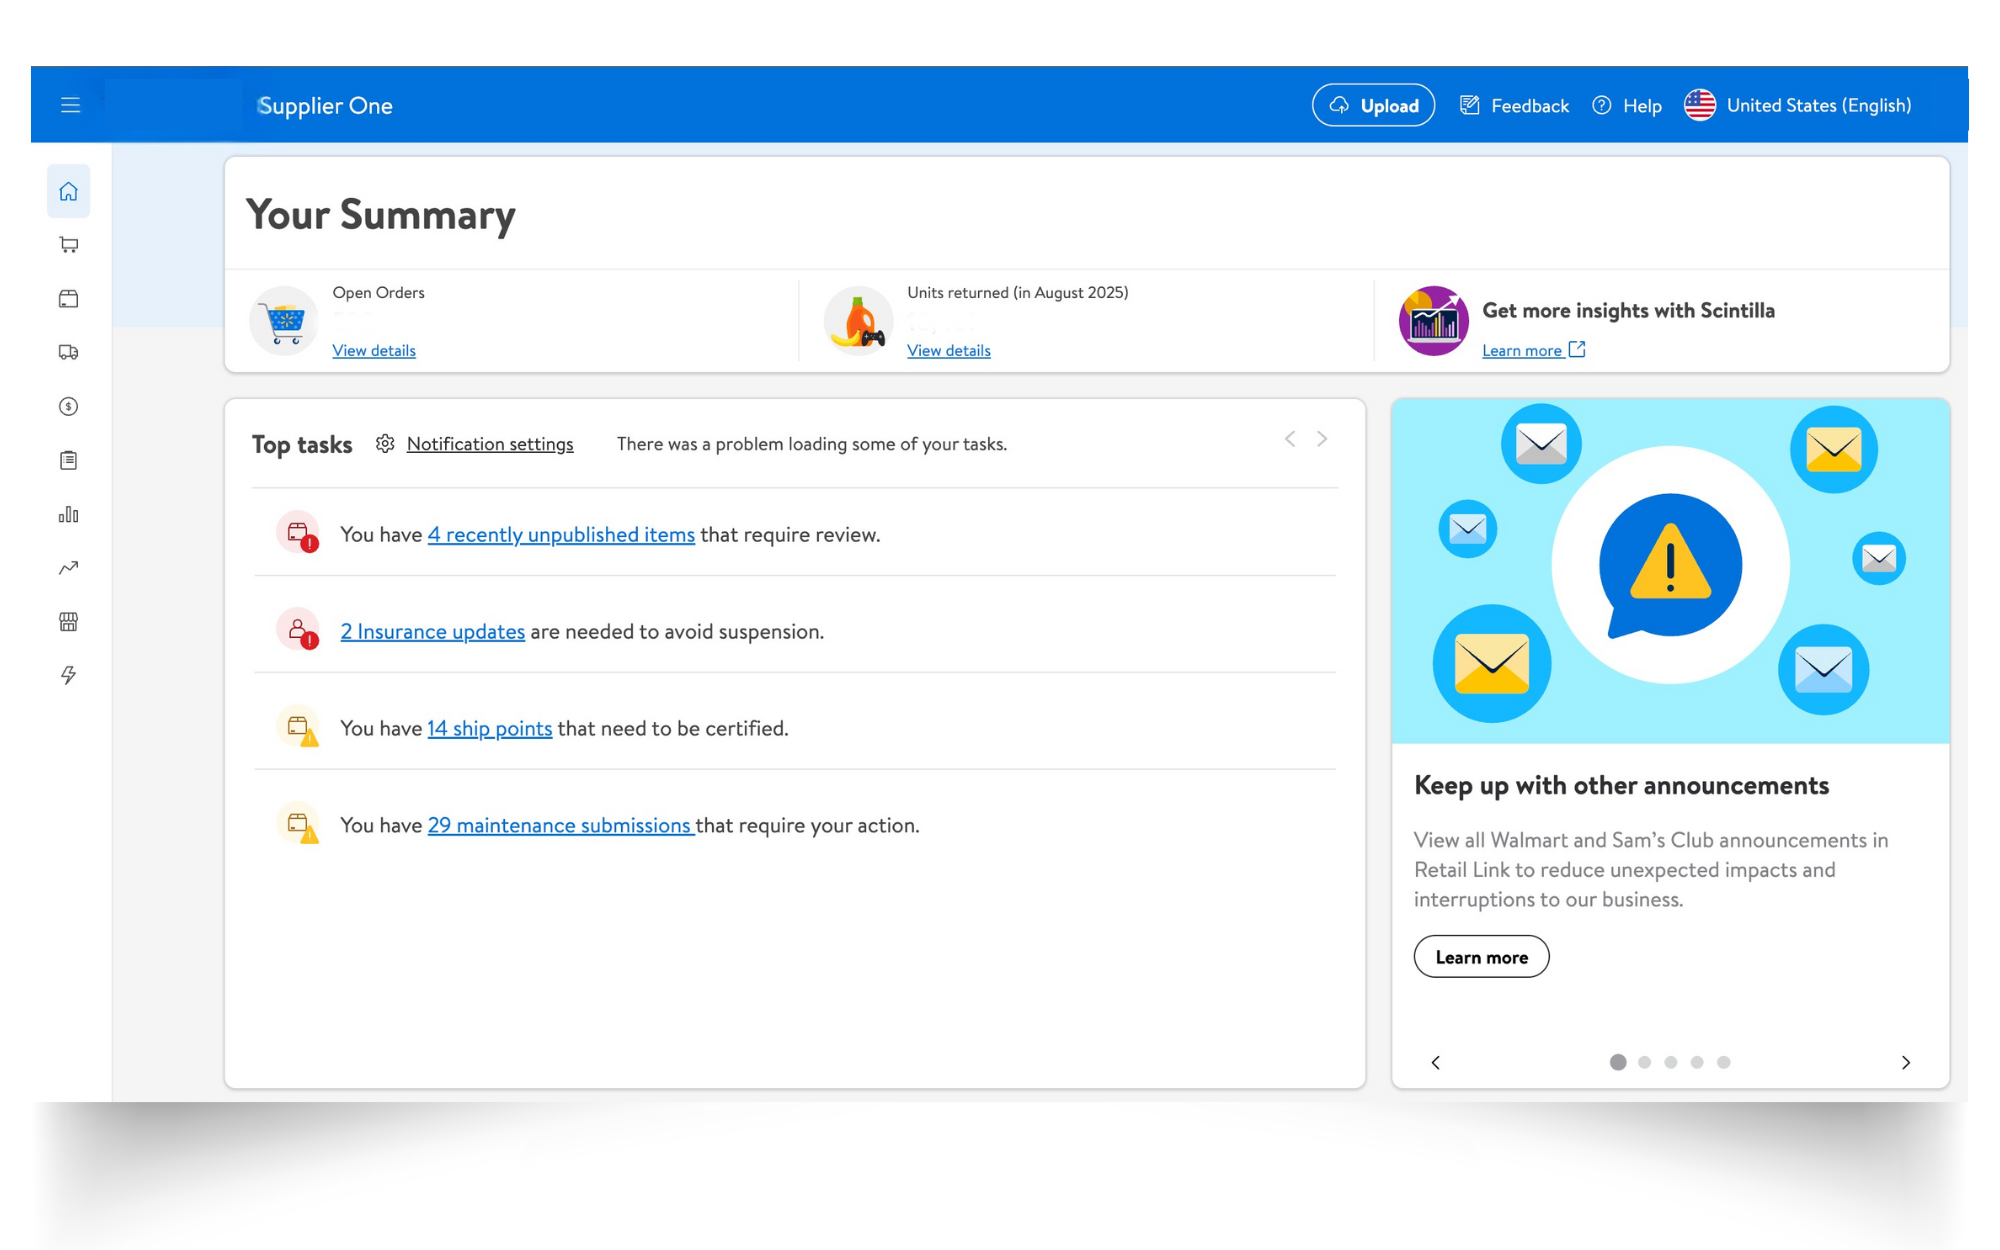Click the delivery truck sidebar icon
Viewport: 2000px width, 1250px height.
coord(68,352)
